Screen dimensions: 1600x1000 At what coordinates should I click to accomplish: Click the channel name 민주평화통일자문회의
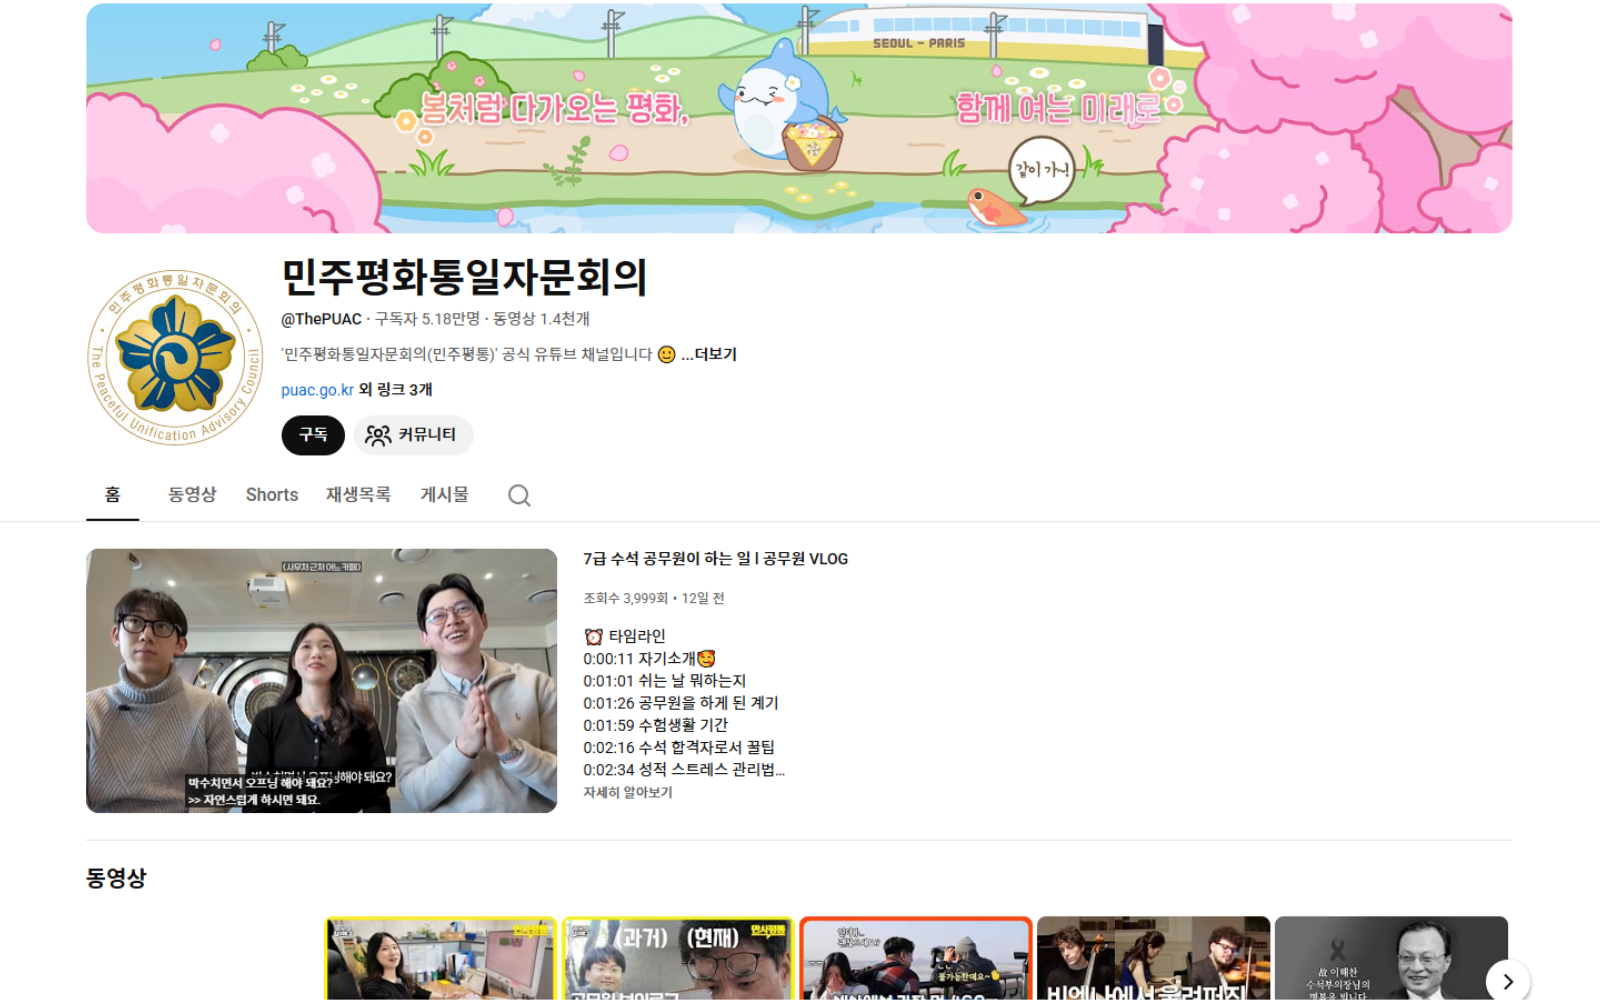tap(465, 277)
